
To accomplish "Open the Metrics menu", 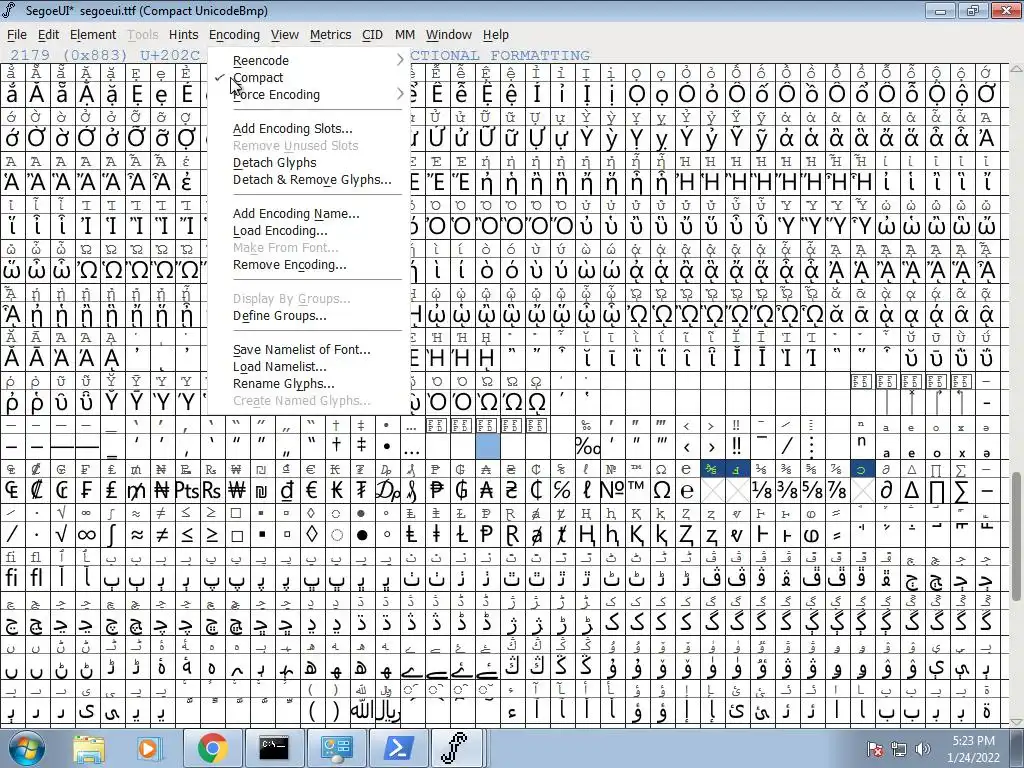I will coord(330,35).
